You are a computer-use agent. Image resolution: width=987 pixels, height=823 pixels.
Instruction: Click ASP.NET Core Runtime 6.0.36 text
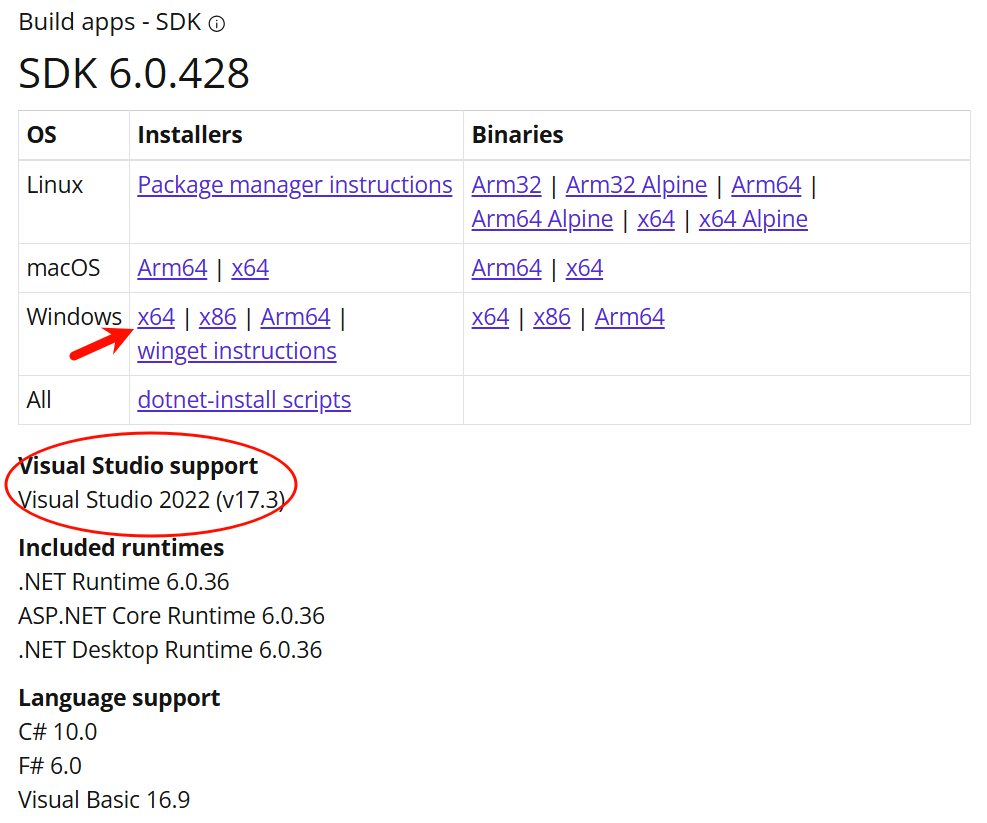click(172, 616)
